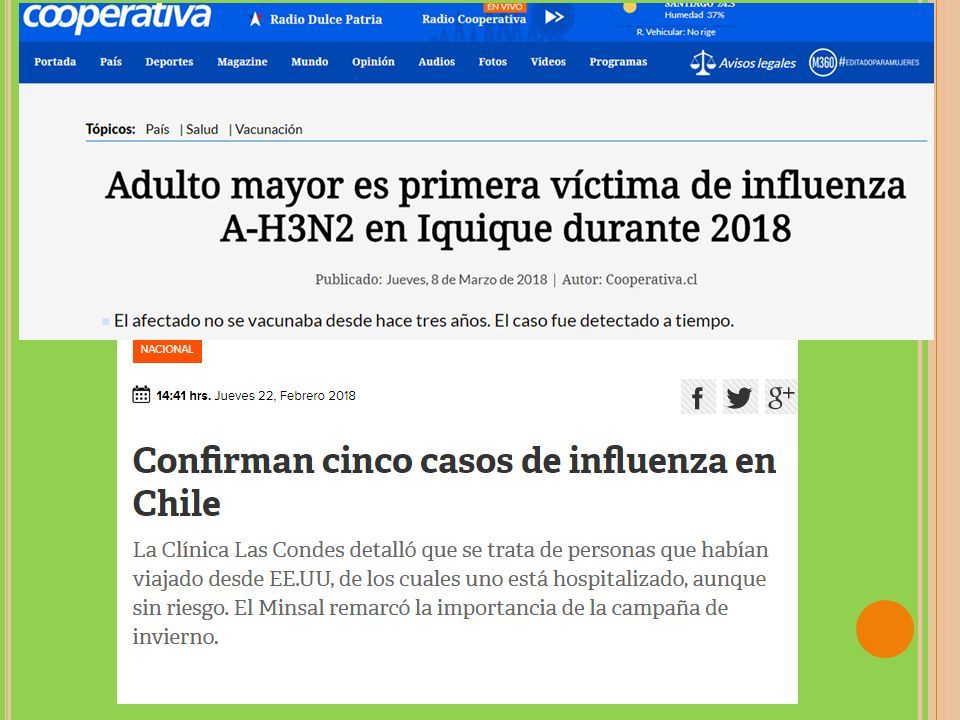Share on Google Plus icon

pos(781,397)
